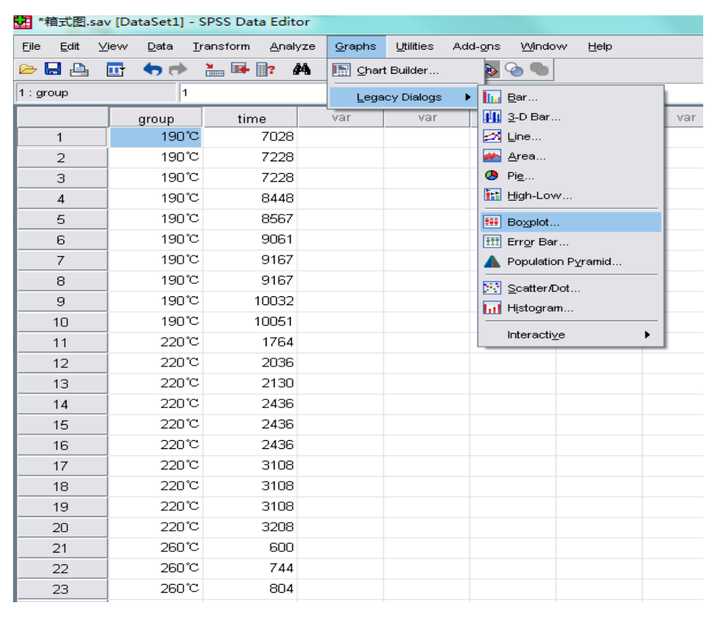Select Scatter/Dot... label in the submenu
Viewport: 720px width, 619px height.
point(544,288)
